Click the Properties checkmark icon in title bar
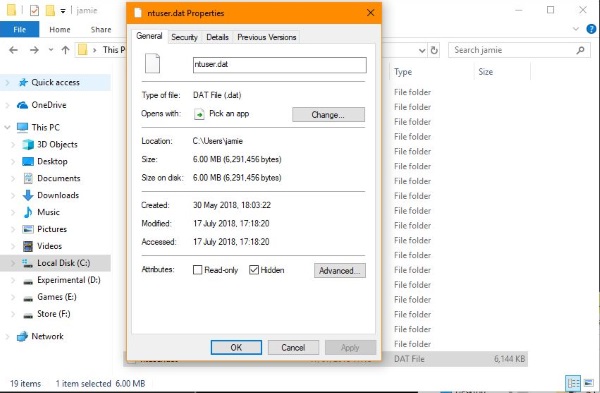Viewport: 600px width, 393px height. (x=34, y=10)
